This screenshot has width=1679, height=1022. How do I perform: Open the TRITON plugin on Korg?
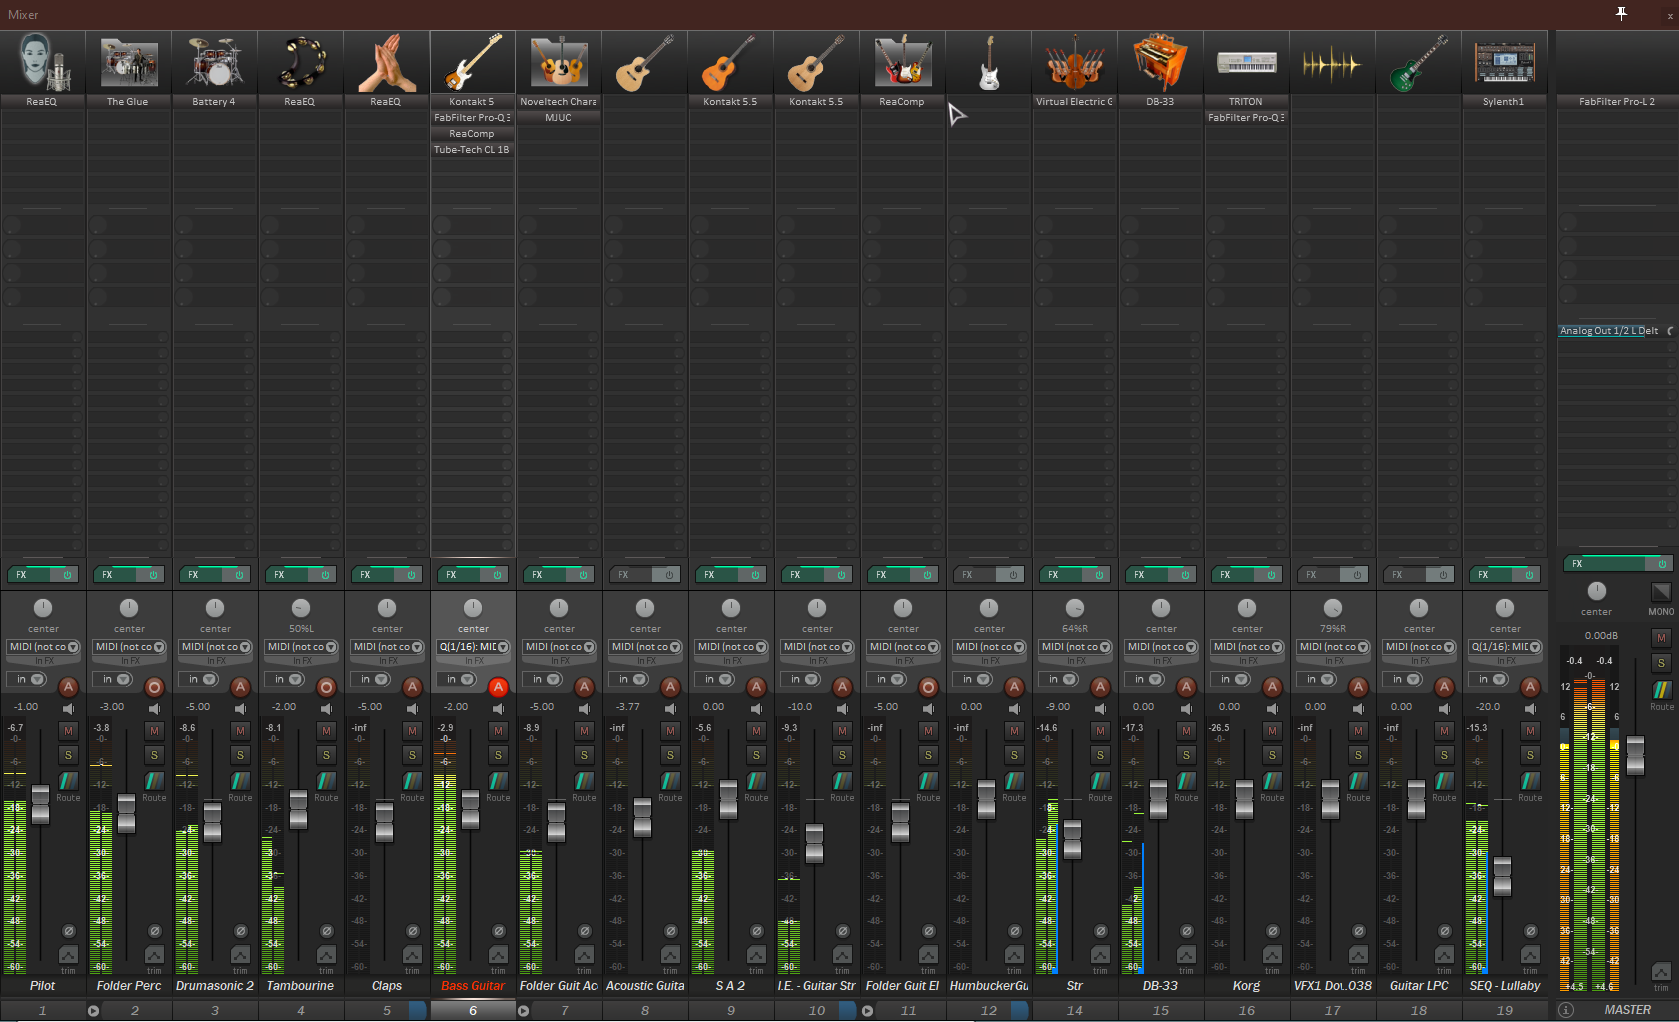click(1247, 102)
